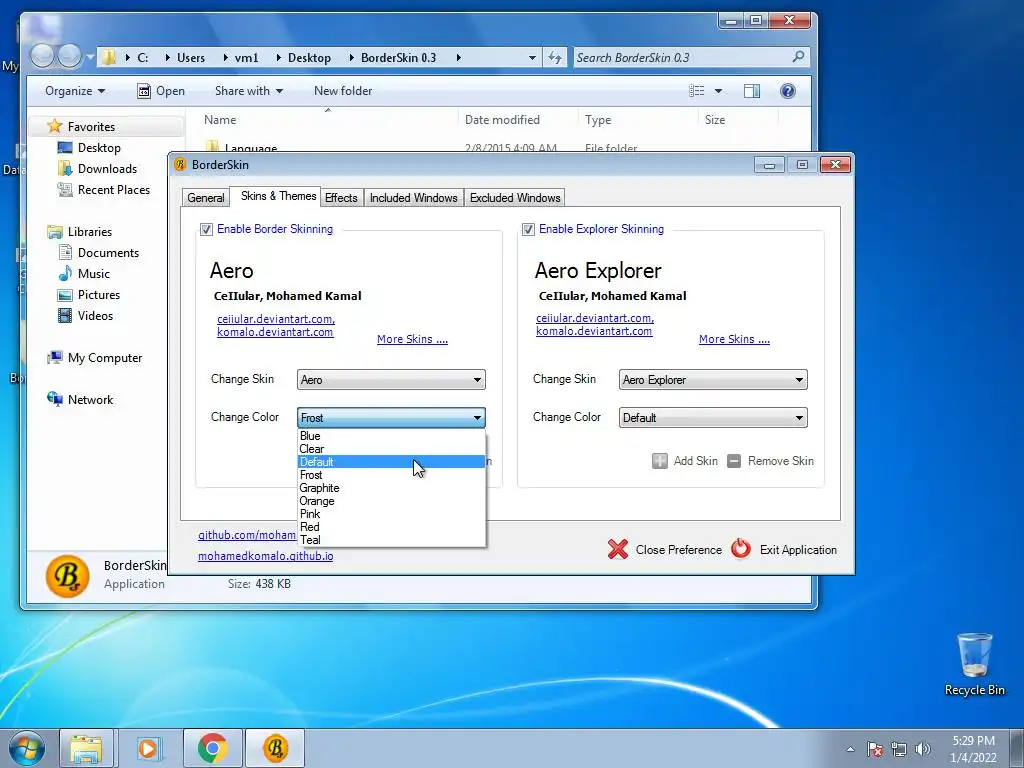Open Recent Places in navigation pane
Viewport: 1024px width, 768px height.
(x=114, y=189)
